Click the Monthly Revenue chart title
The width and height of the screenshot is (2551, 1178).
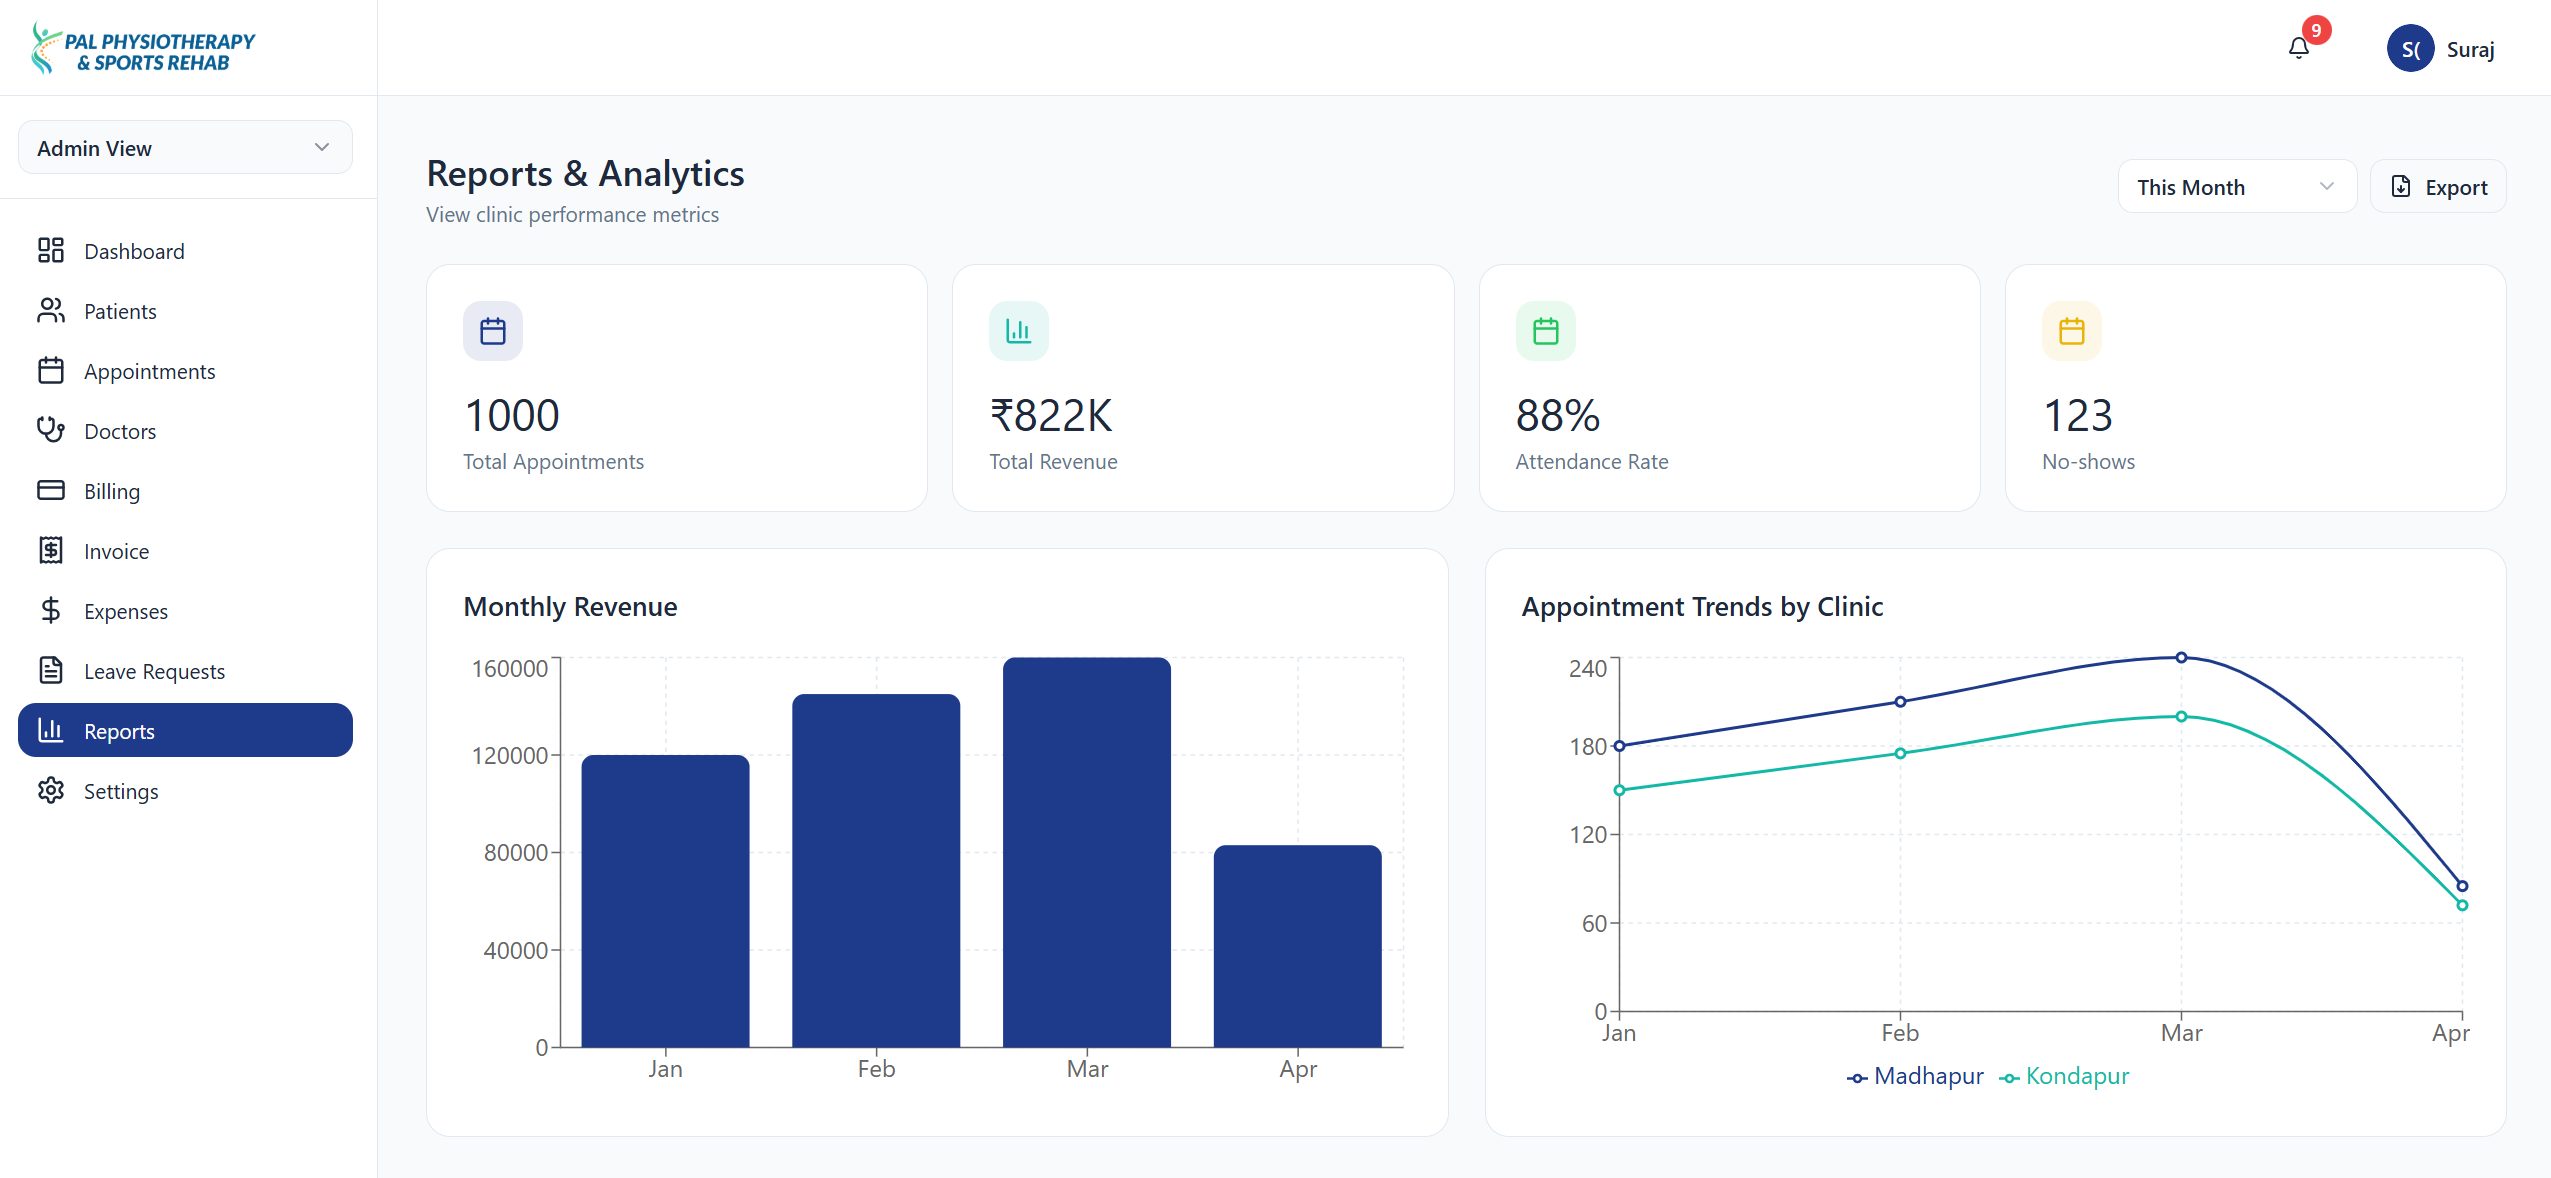[570, 606]
